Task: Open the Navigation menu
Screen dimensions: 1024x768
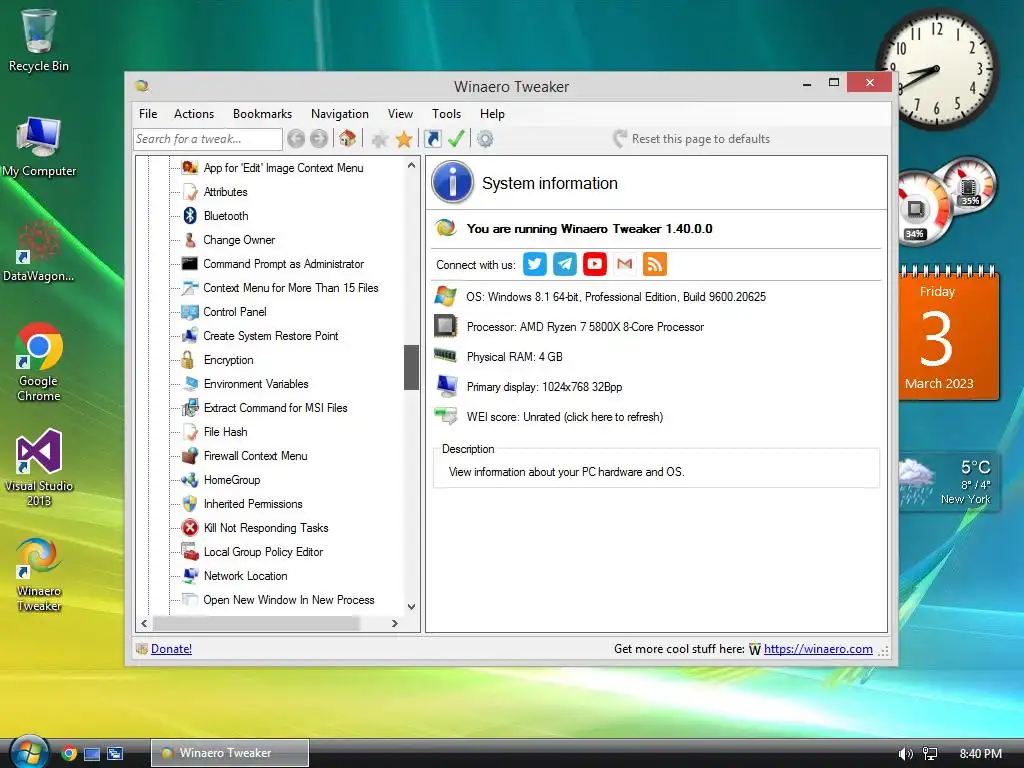Action: (x=340, y=114)
